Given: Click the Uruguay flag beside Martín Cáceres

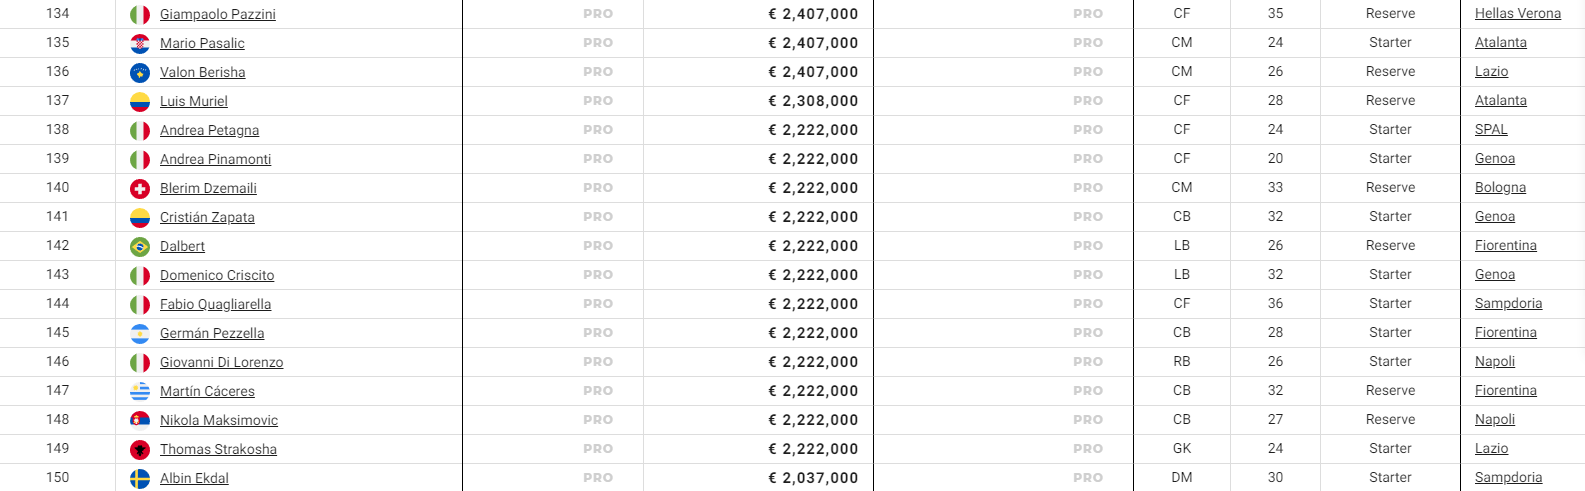Looking at the screenshot, I should point(140,392).
